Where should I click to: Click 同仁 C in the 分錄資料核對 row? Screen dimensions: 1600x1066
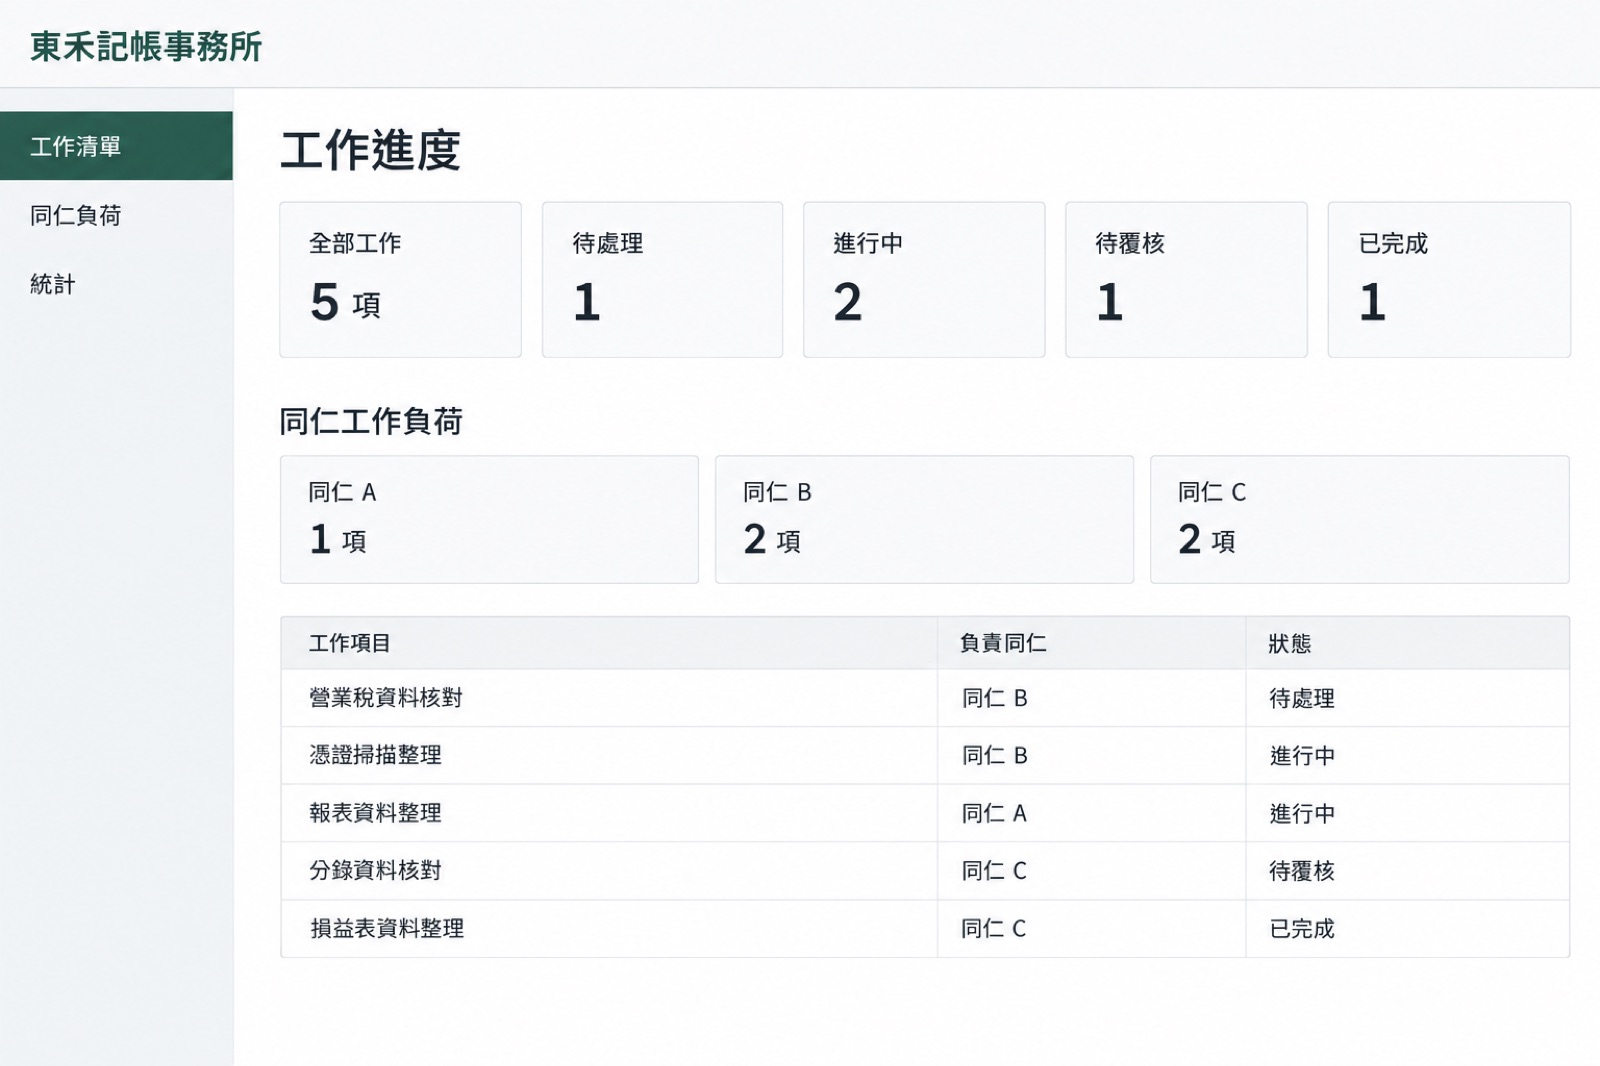click(x=994, y=870)
